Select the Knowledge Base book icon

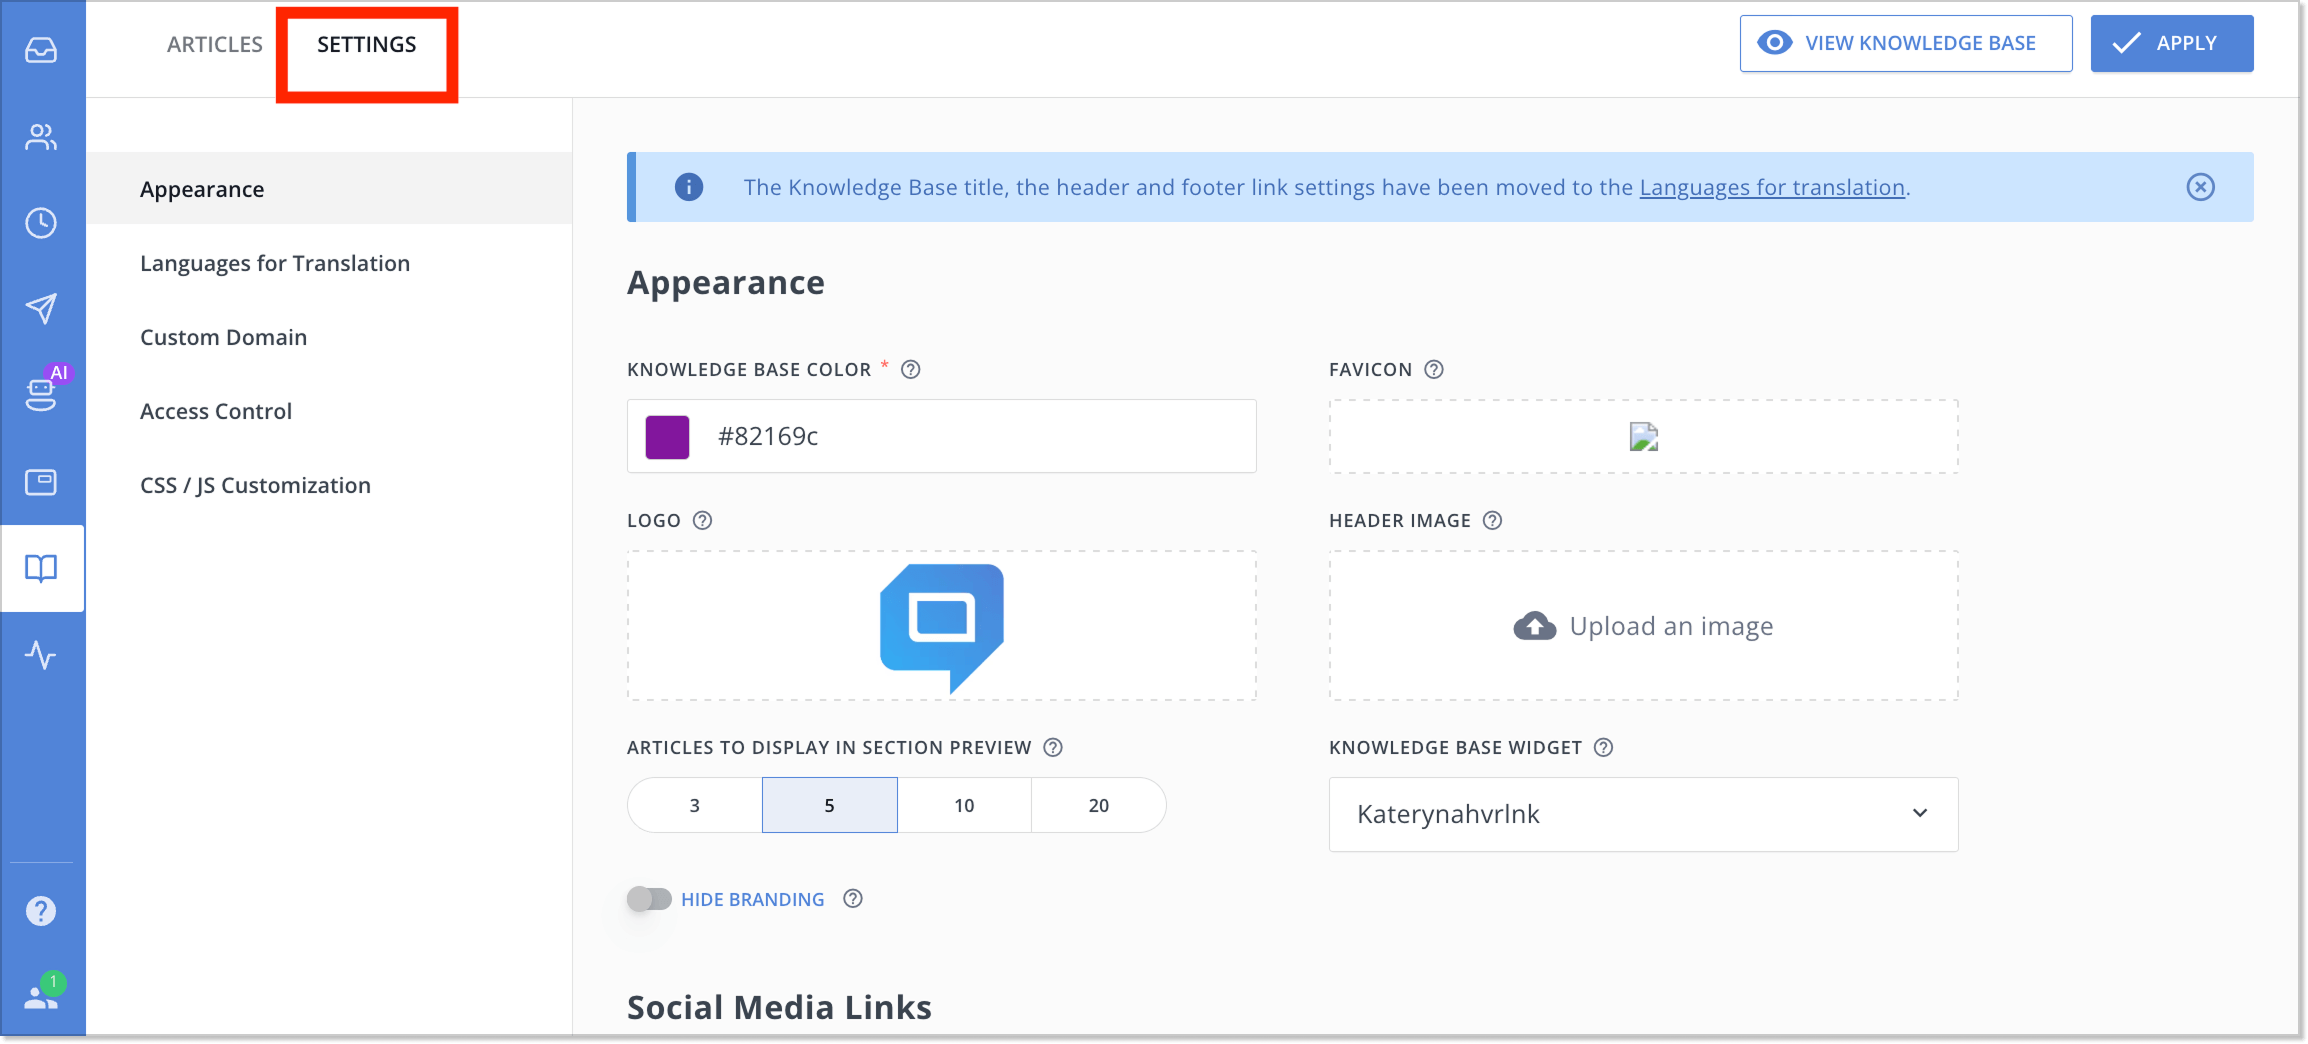coord(41,568)
